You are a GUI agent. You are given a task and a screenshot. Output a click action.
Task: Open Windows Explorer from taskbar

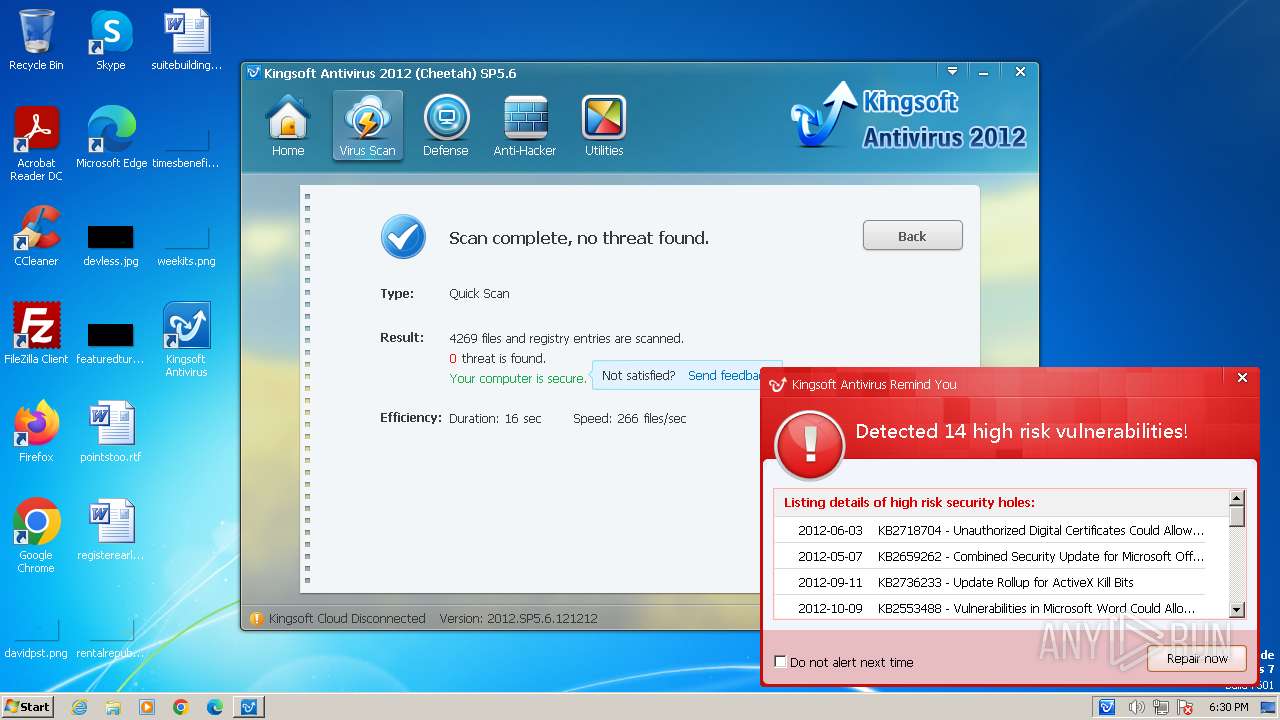coord(113,707)
